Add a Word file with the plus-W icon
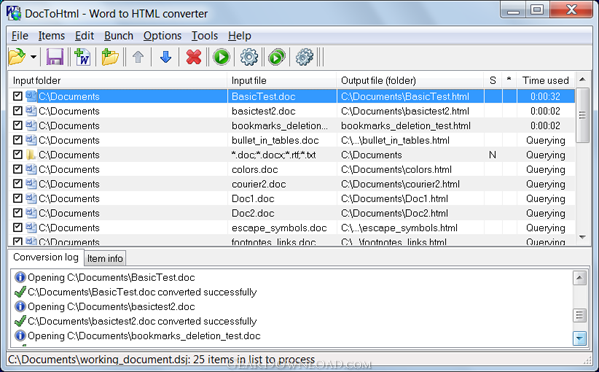The height and width of the screenshot is (372, 599). pos(83,57)
